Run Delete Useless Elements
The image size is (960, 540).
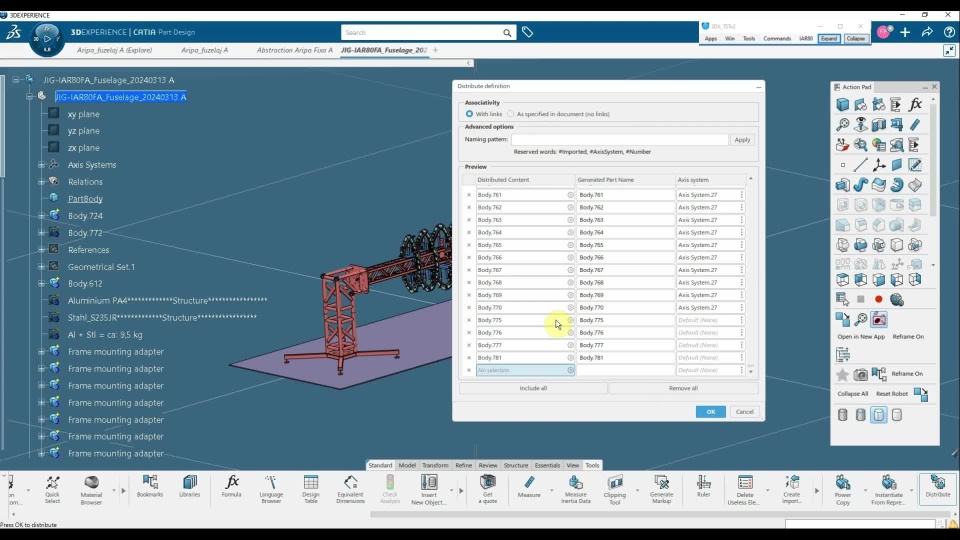[x=744, y=489]
